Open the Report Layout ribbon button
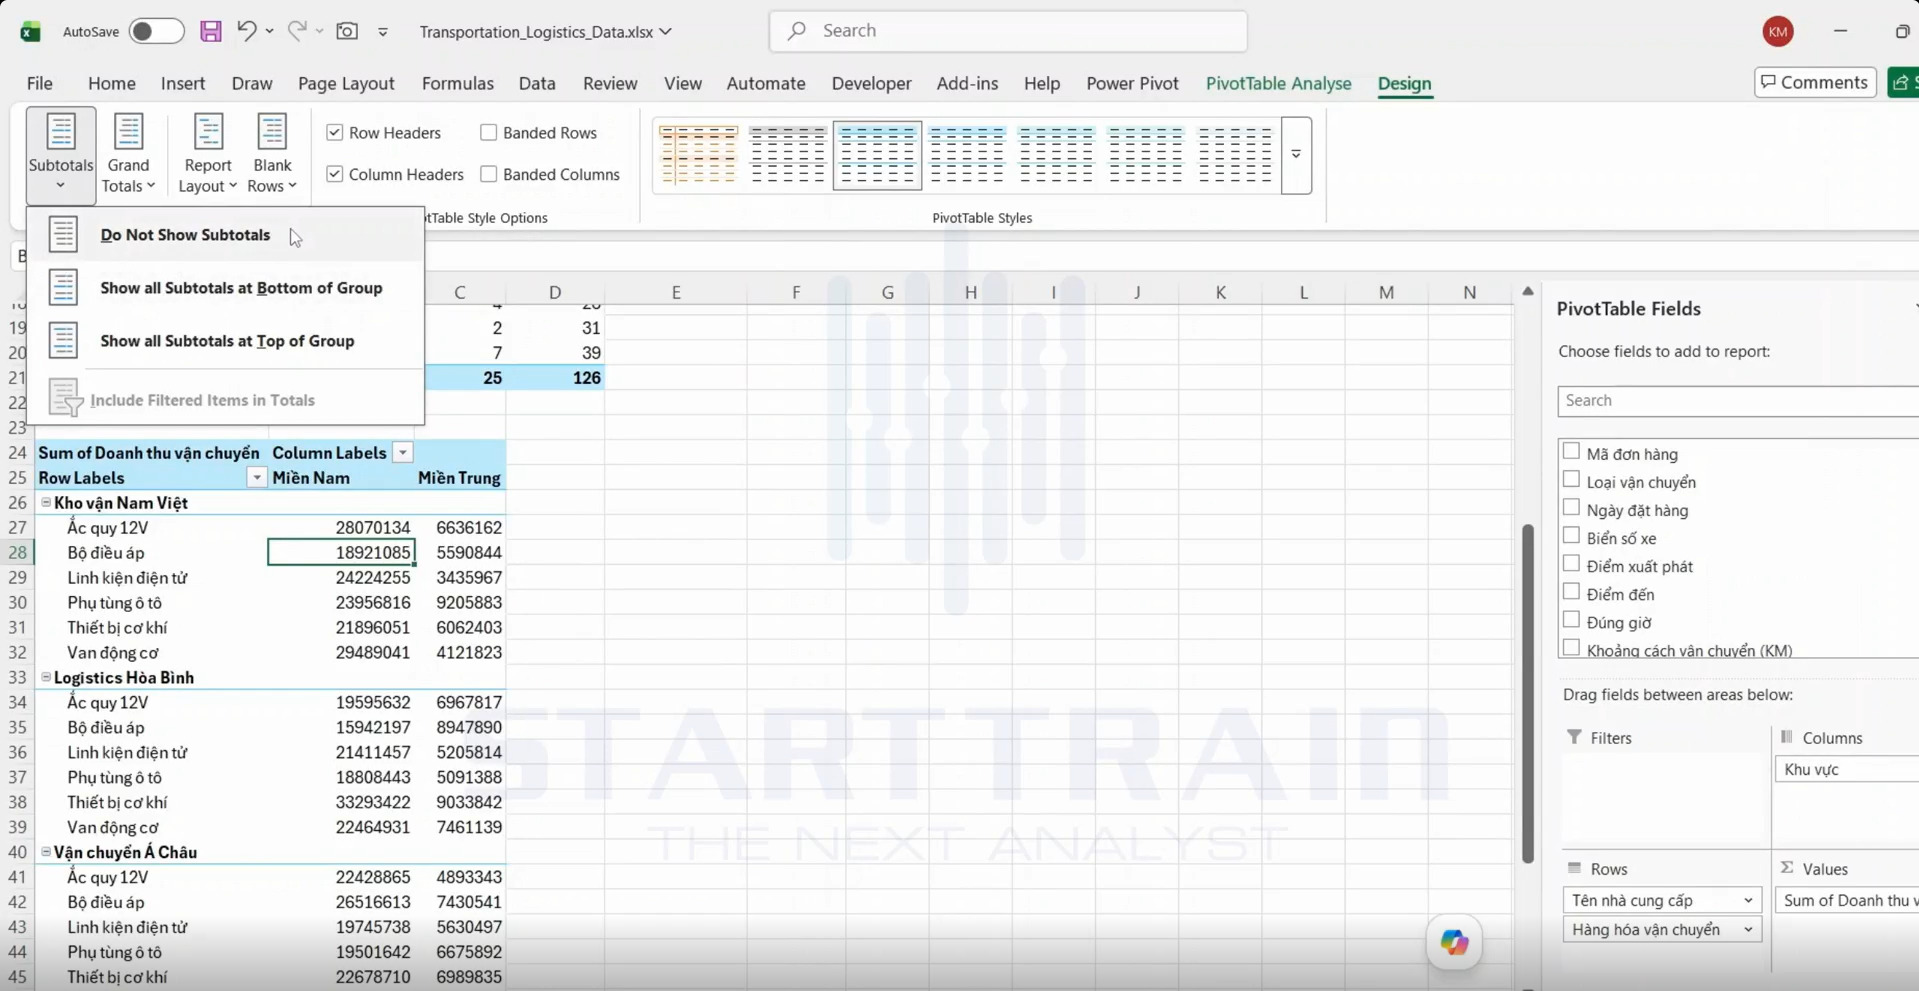The image size is (1919, 991). point(208,154)
